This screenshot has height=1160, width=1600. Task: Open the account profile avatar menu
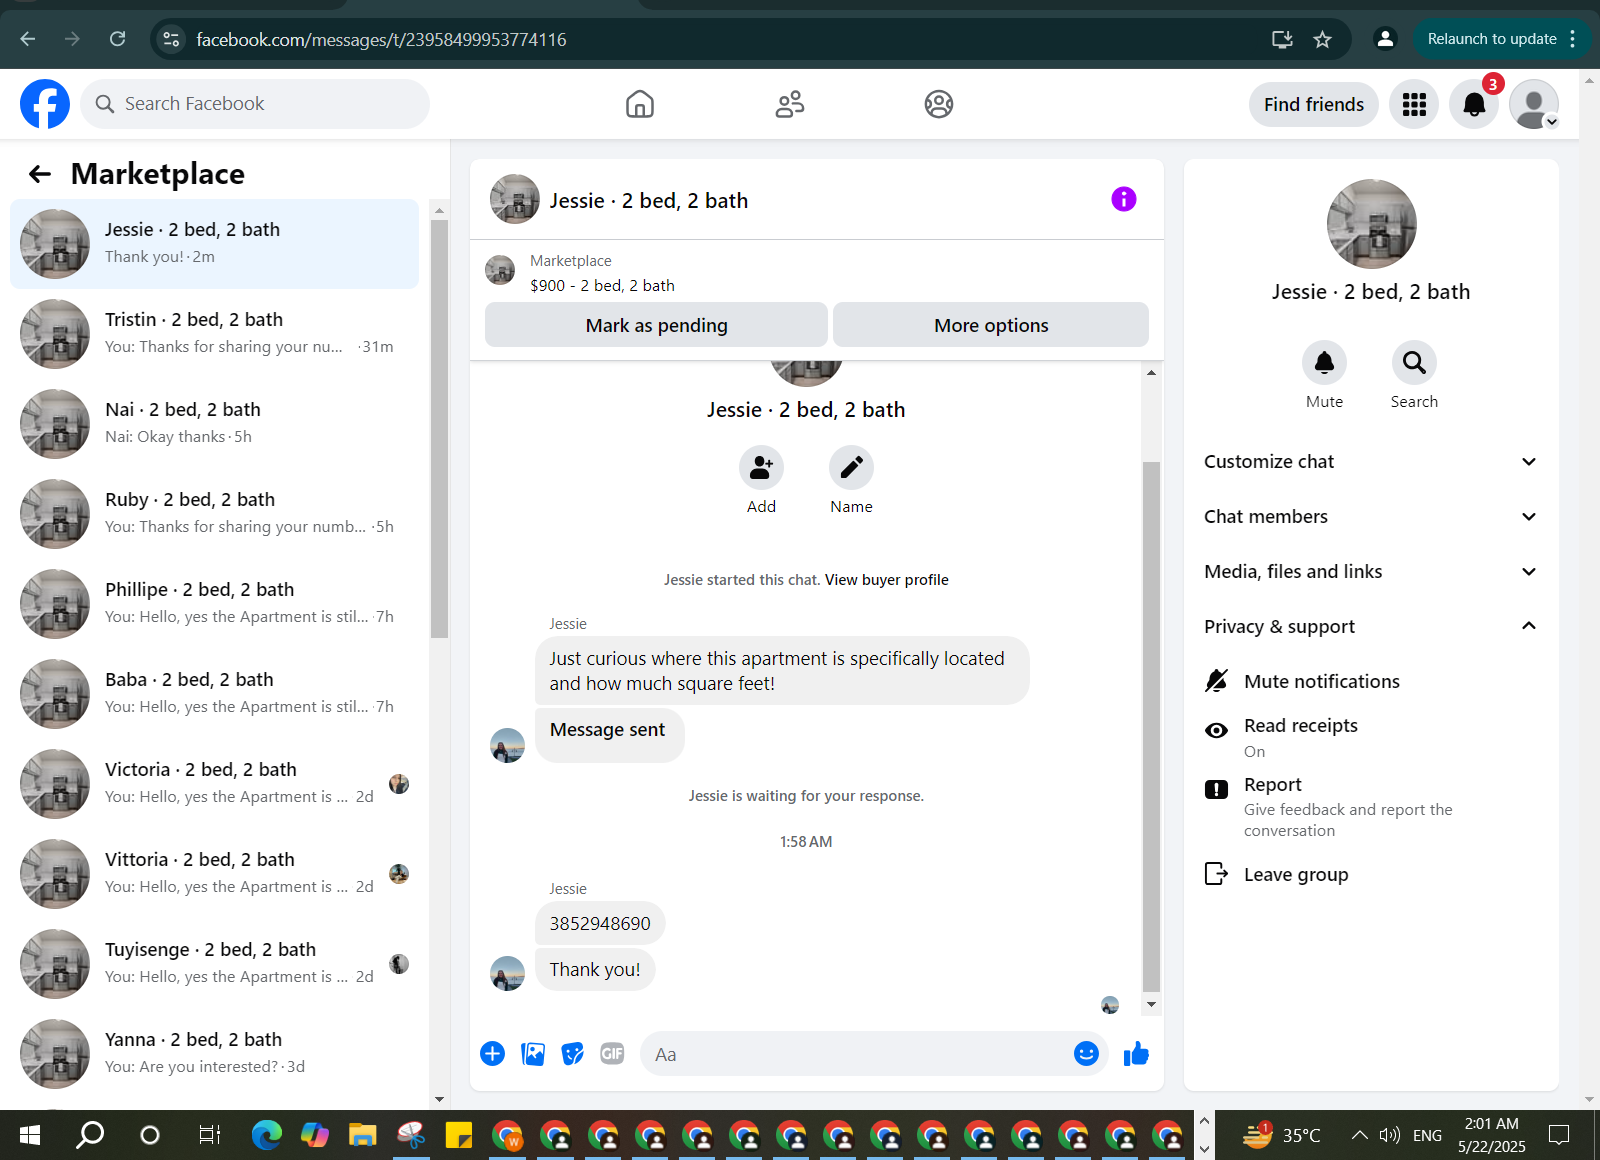[1534, 104]
